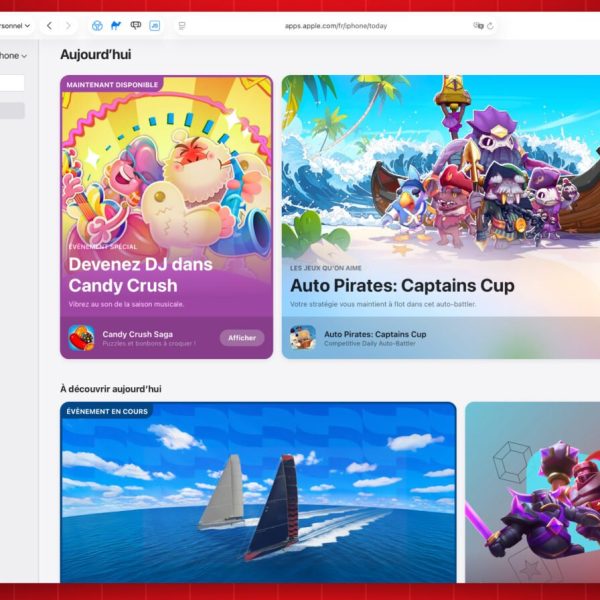Click 'Puzzles et bonbons à croquer !' subtitle
The image size is (600, 600).
(x=149, y=344)
